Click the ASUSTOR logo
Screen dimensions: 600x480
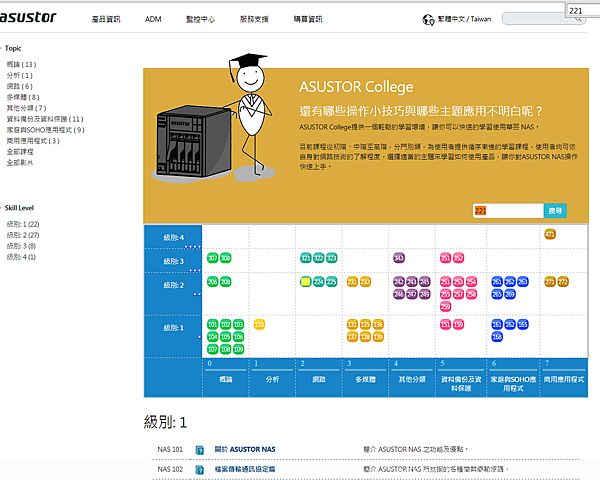coord(28,17)
